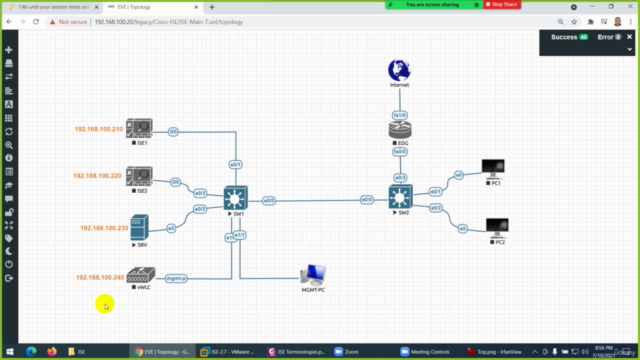
Task: Click the 192.168.100.210 text label
Action: tap(99, 129)
